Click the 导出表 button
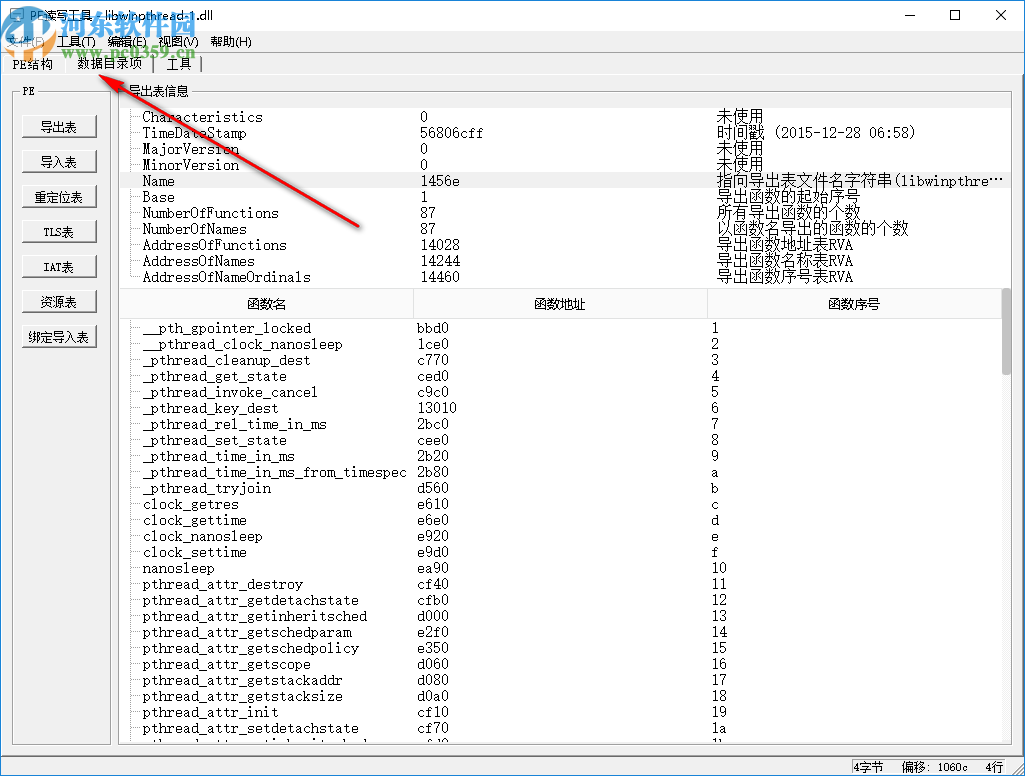1025x776 pixels. [x=59, y=127]
